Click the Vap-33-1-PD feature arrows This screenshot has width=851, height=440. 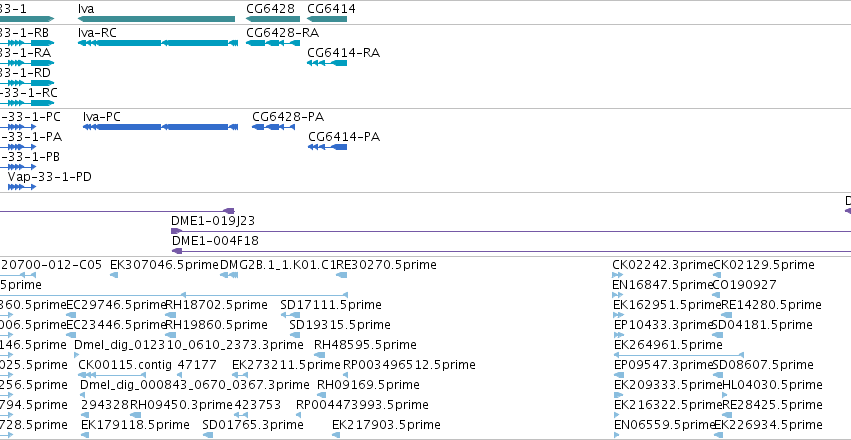(22, 187)
